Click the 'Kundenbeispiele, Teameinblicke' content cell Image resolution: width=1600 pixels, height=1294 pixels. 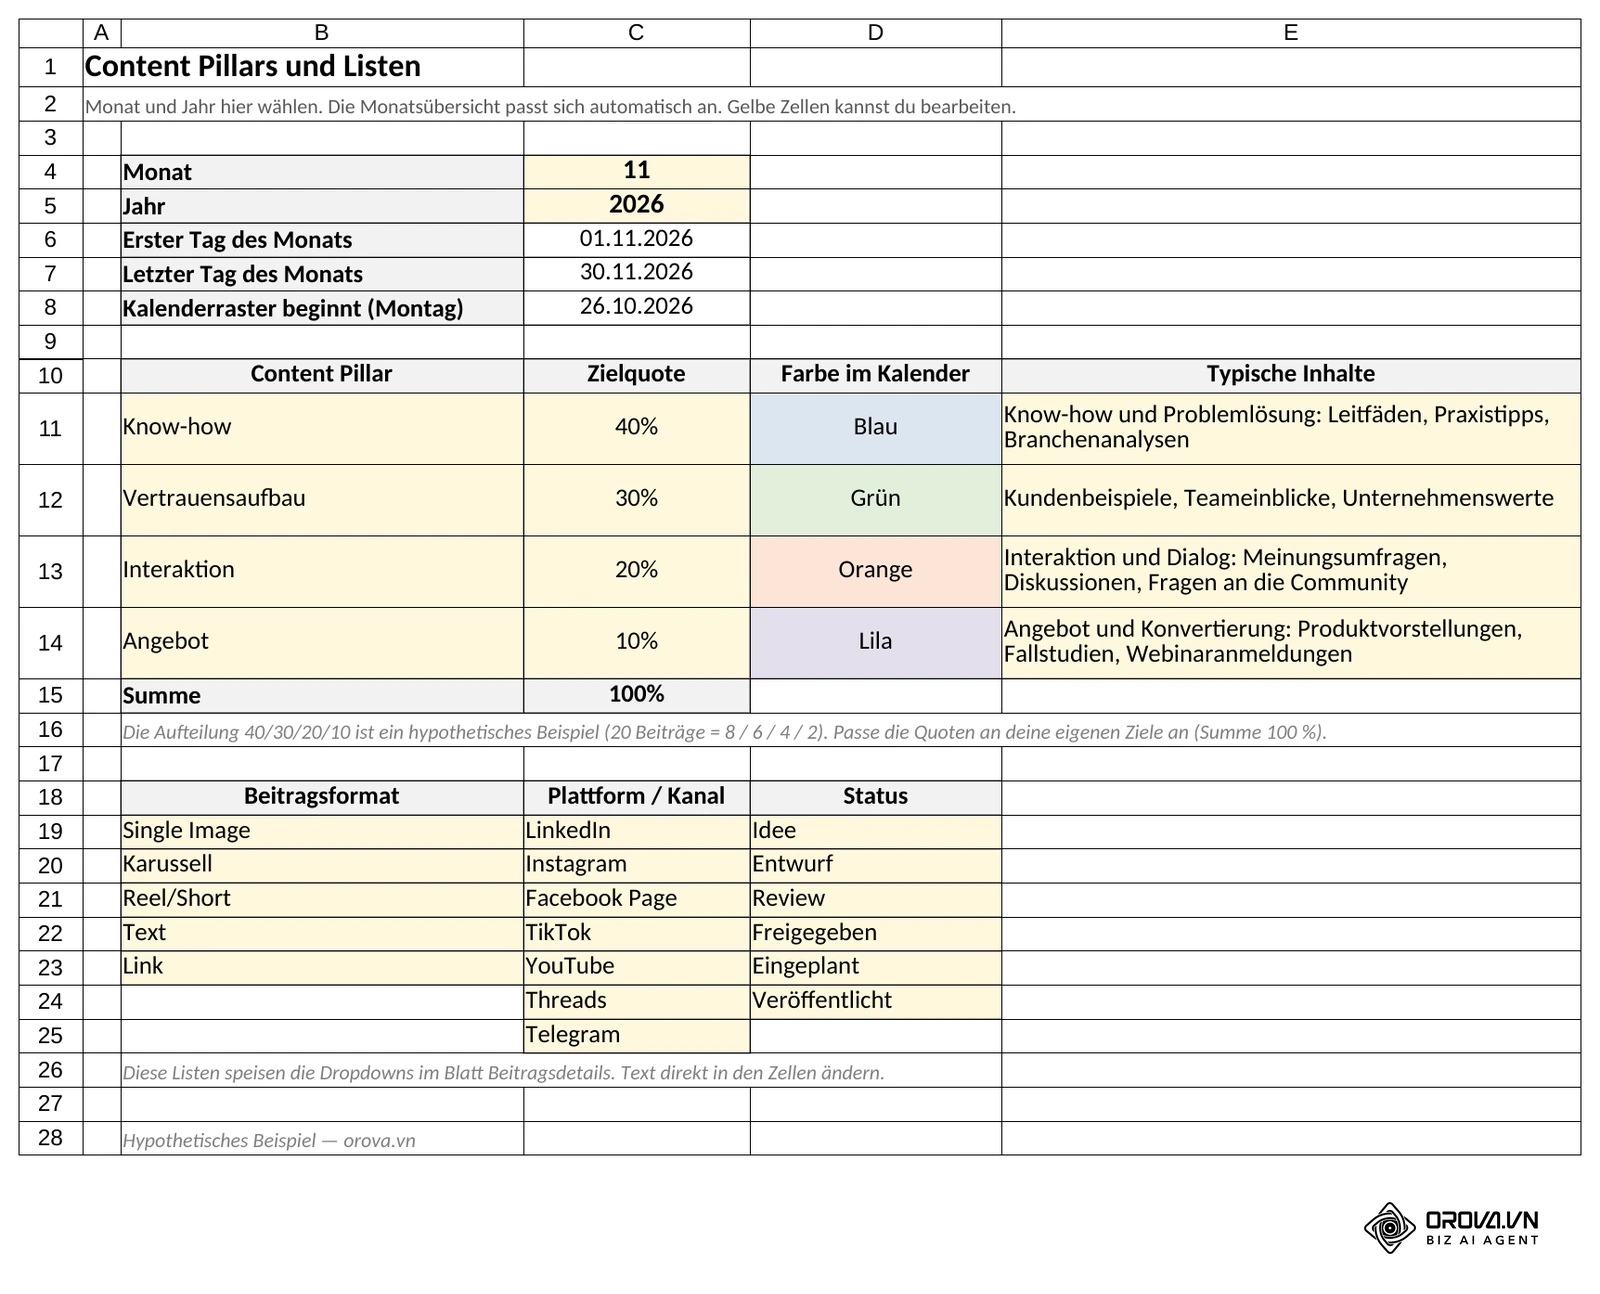[1291, 500]
